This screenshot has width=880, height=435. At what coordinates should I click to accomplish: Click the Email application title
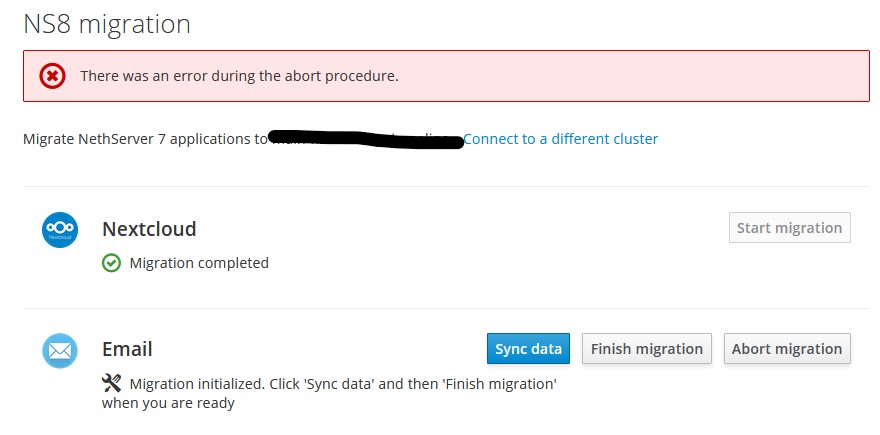click(x=127, y=349)
